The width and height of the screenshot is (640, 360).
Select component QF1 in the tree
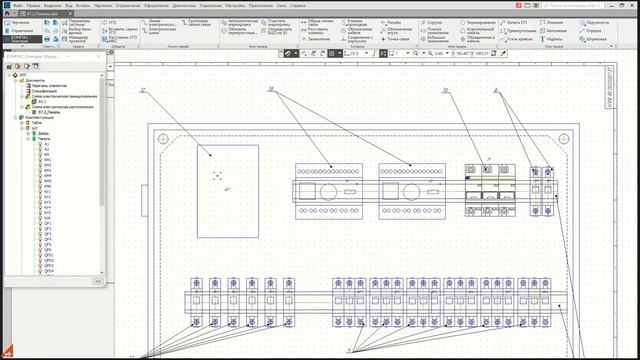coord(48,223)
